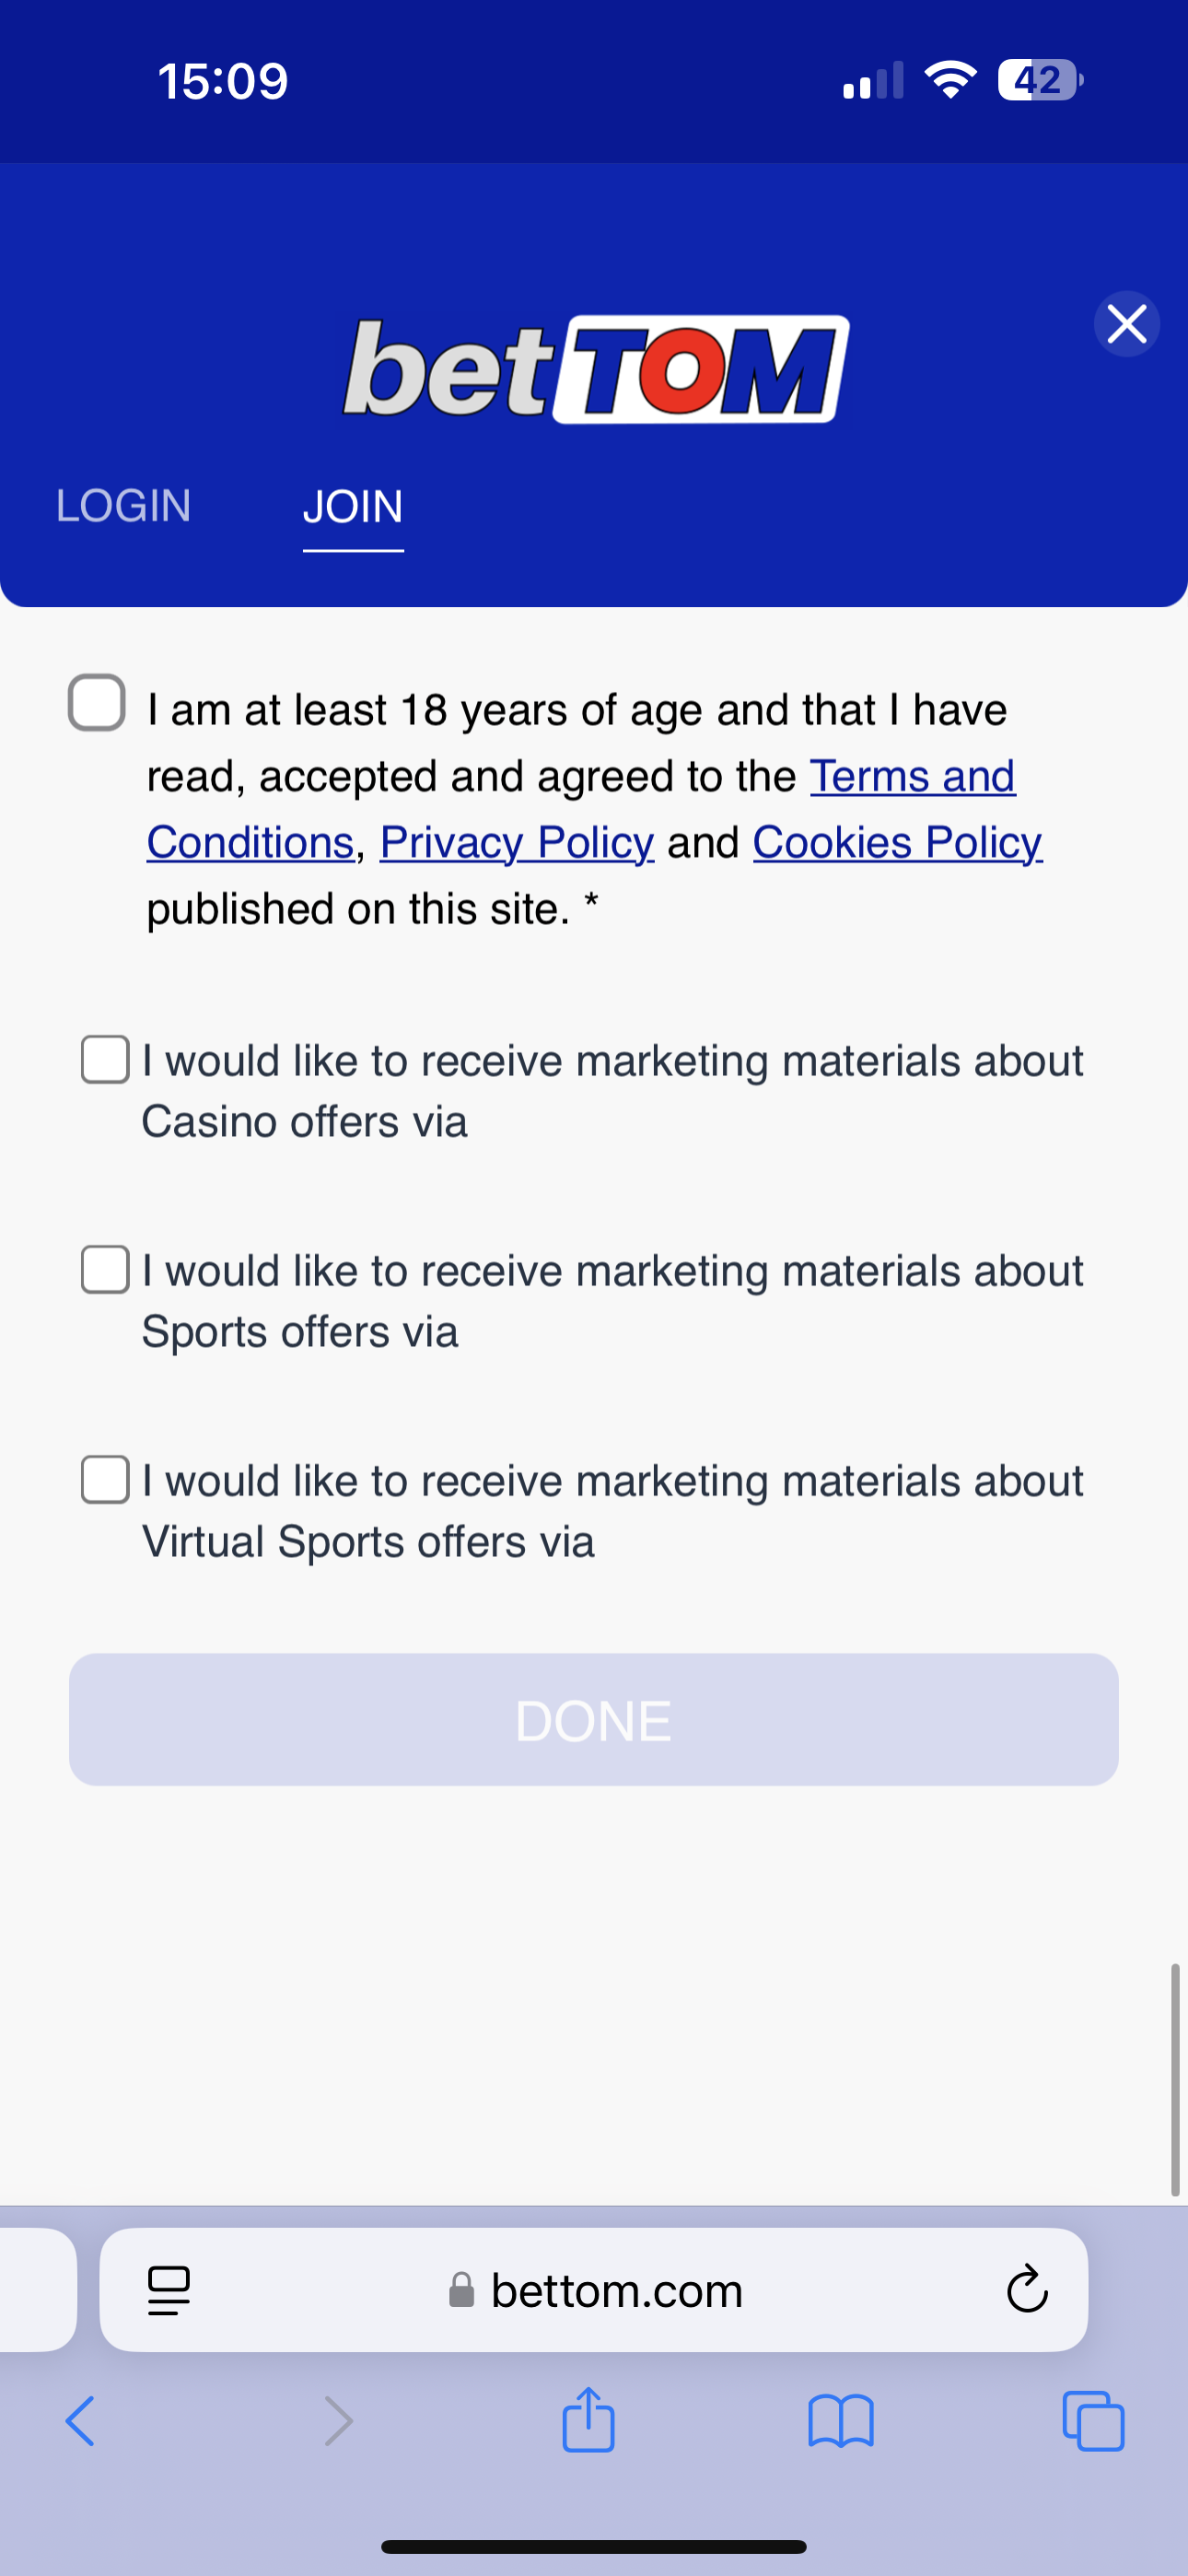The height and width of the screenshot is (2576, 1188).
Task: Select the JOIN tab
Action: click(353, 506)
